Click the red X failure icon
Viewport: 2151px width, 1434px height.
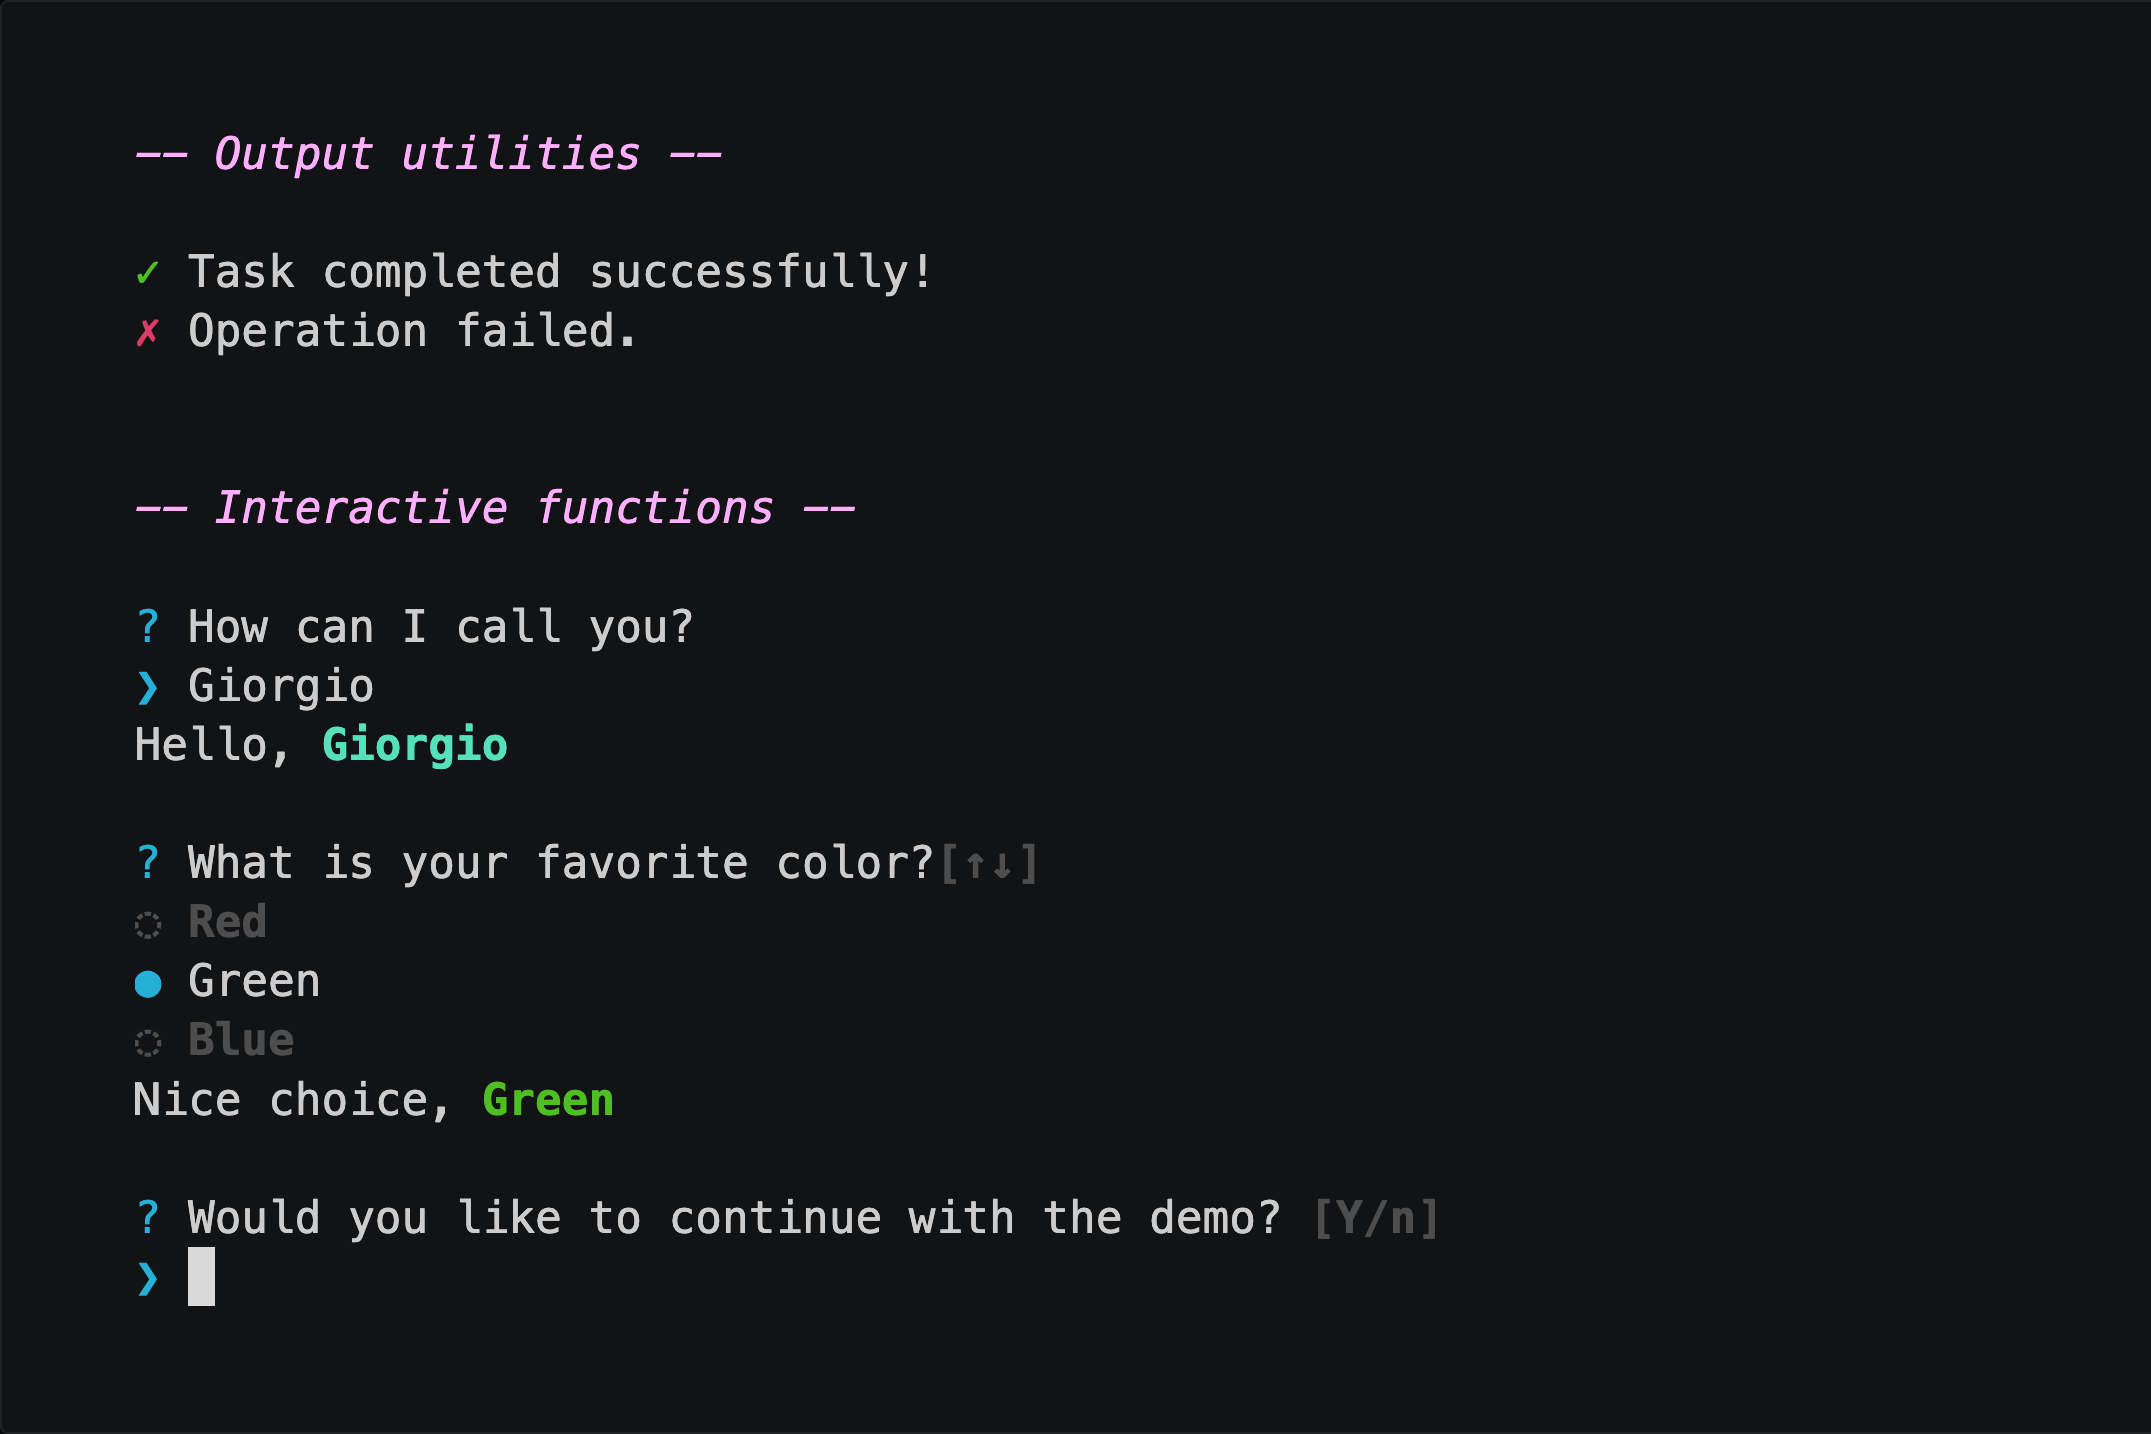[147, 332]
